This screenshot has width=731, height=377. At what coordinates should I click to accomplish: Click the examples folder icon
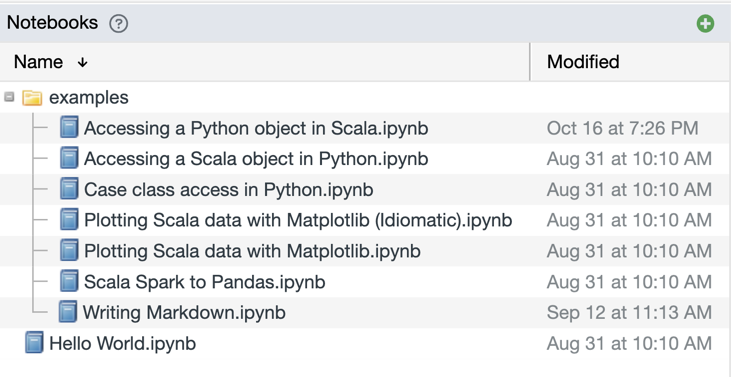[x=32, y=98]
